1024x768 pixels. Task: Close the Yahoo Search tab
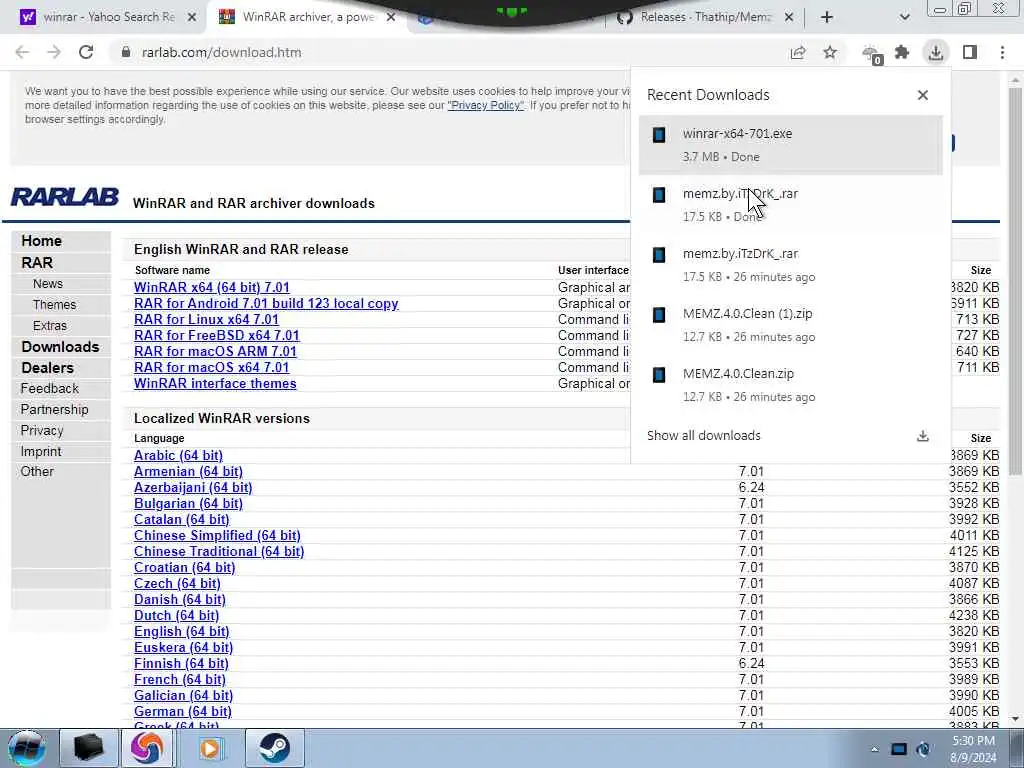click(x=192, y=17)
